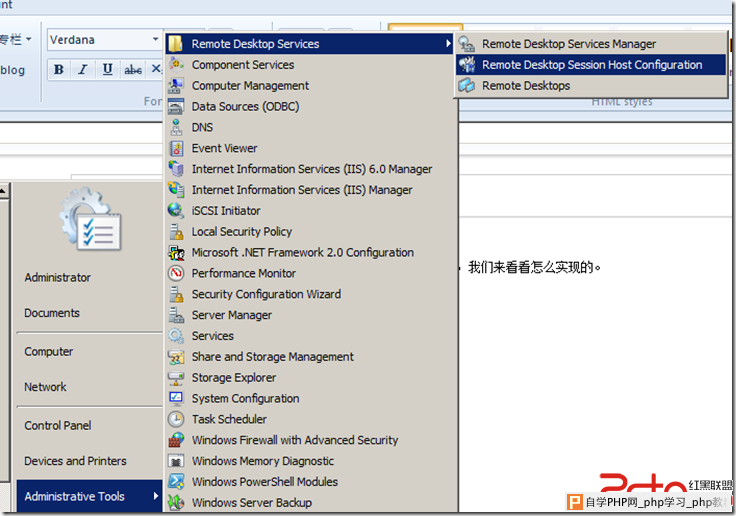The width and height of the screenshot is (736, 516).
Task: Click the Start menu scroll up arrow
Action: pyautogui.click(x=4, y=191)
